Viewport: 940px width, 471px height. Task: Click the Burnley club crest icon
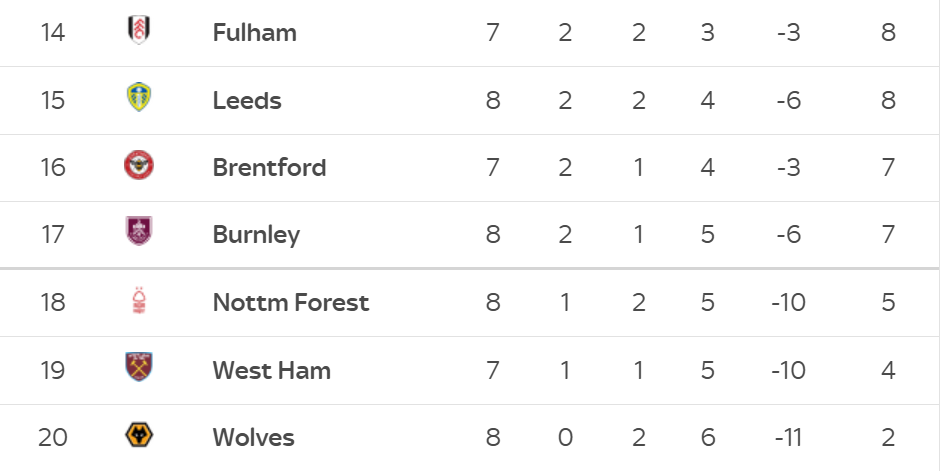(x=138, y=233)
